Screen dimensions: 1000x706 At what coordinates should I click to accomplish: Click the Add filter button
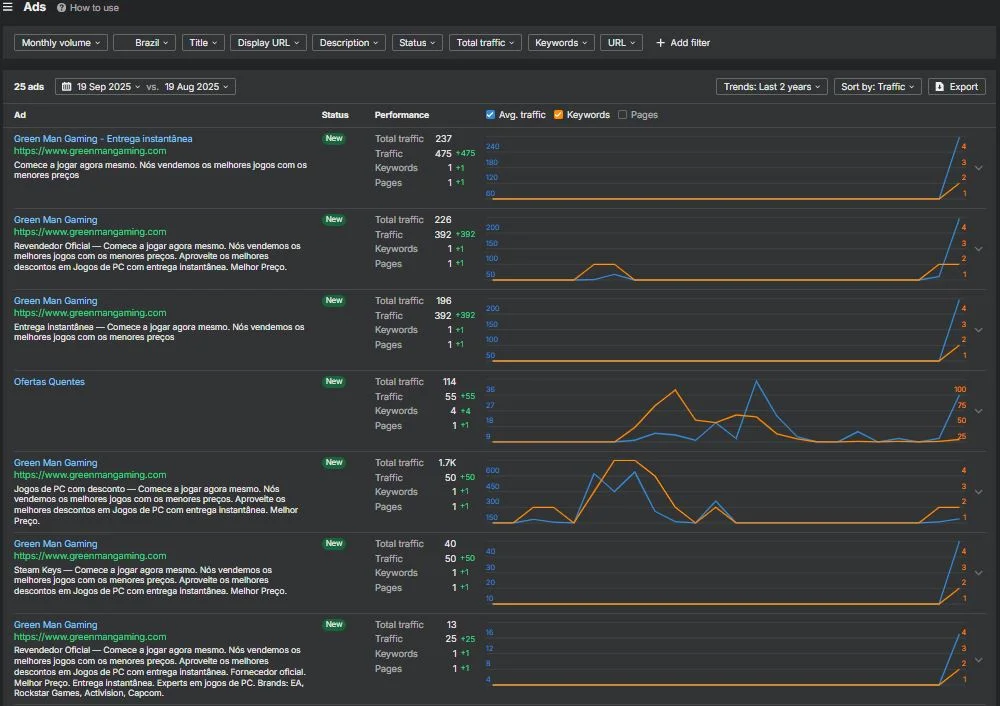pyautogui.click(x=682, y=43)
